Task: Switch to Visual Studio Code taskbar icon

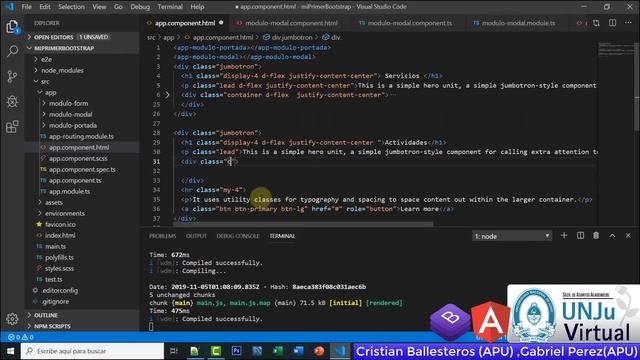Action: 340,351
